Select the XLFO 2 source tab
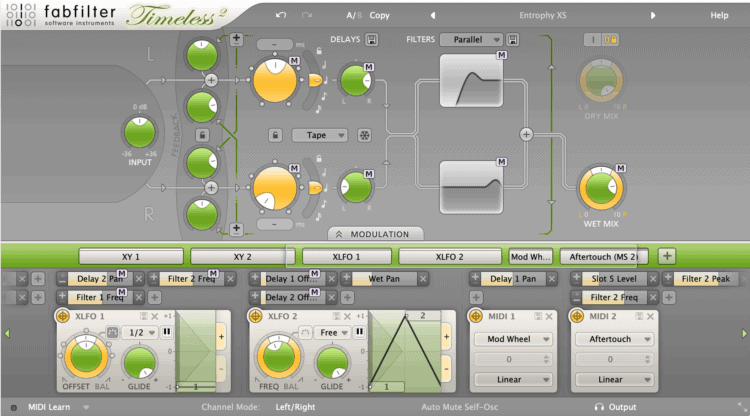 tap(450, 257)
